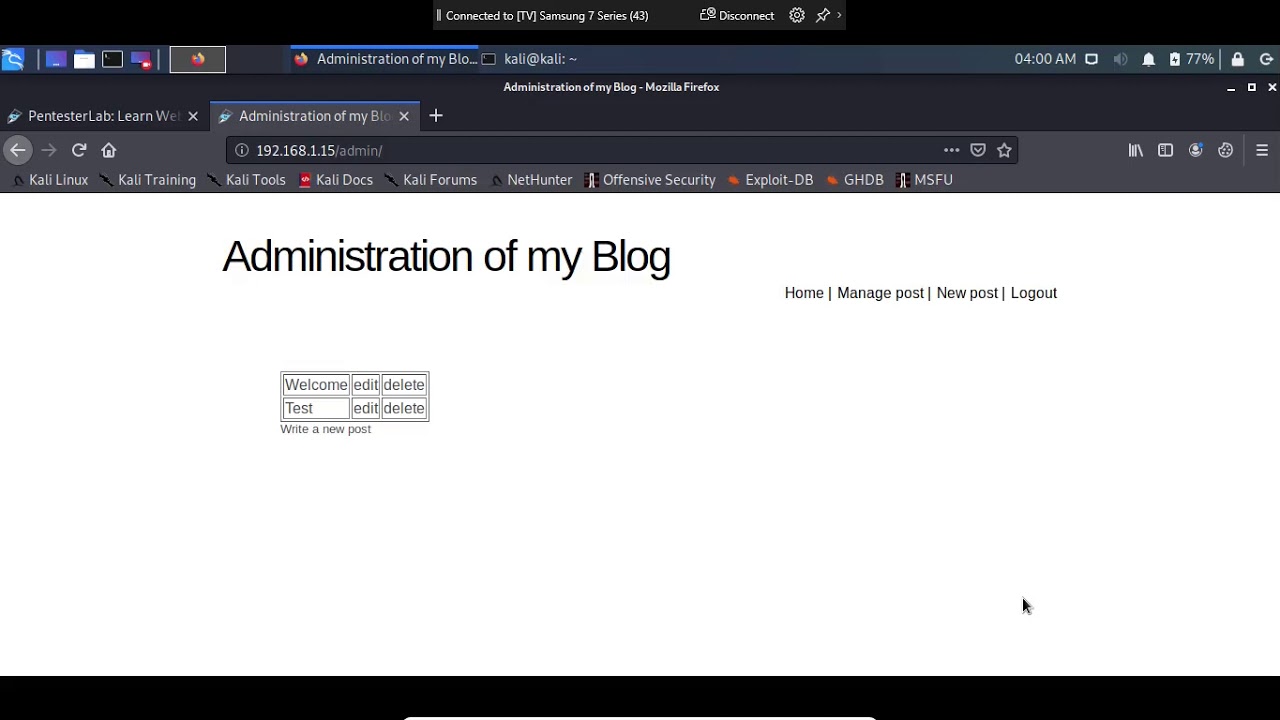The image size is (1280, 720).
Task: Open a new browser tab
Action: pos(436,116)
